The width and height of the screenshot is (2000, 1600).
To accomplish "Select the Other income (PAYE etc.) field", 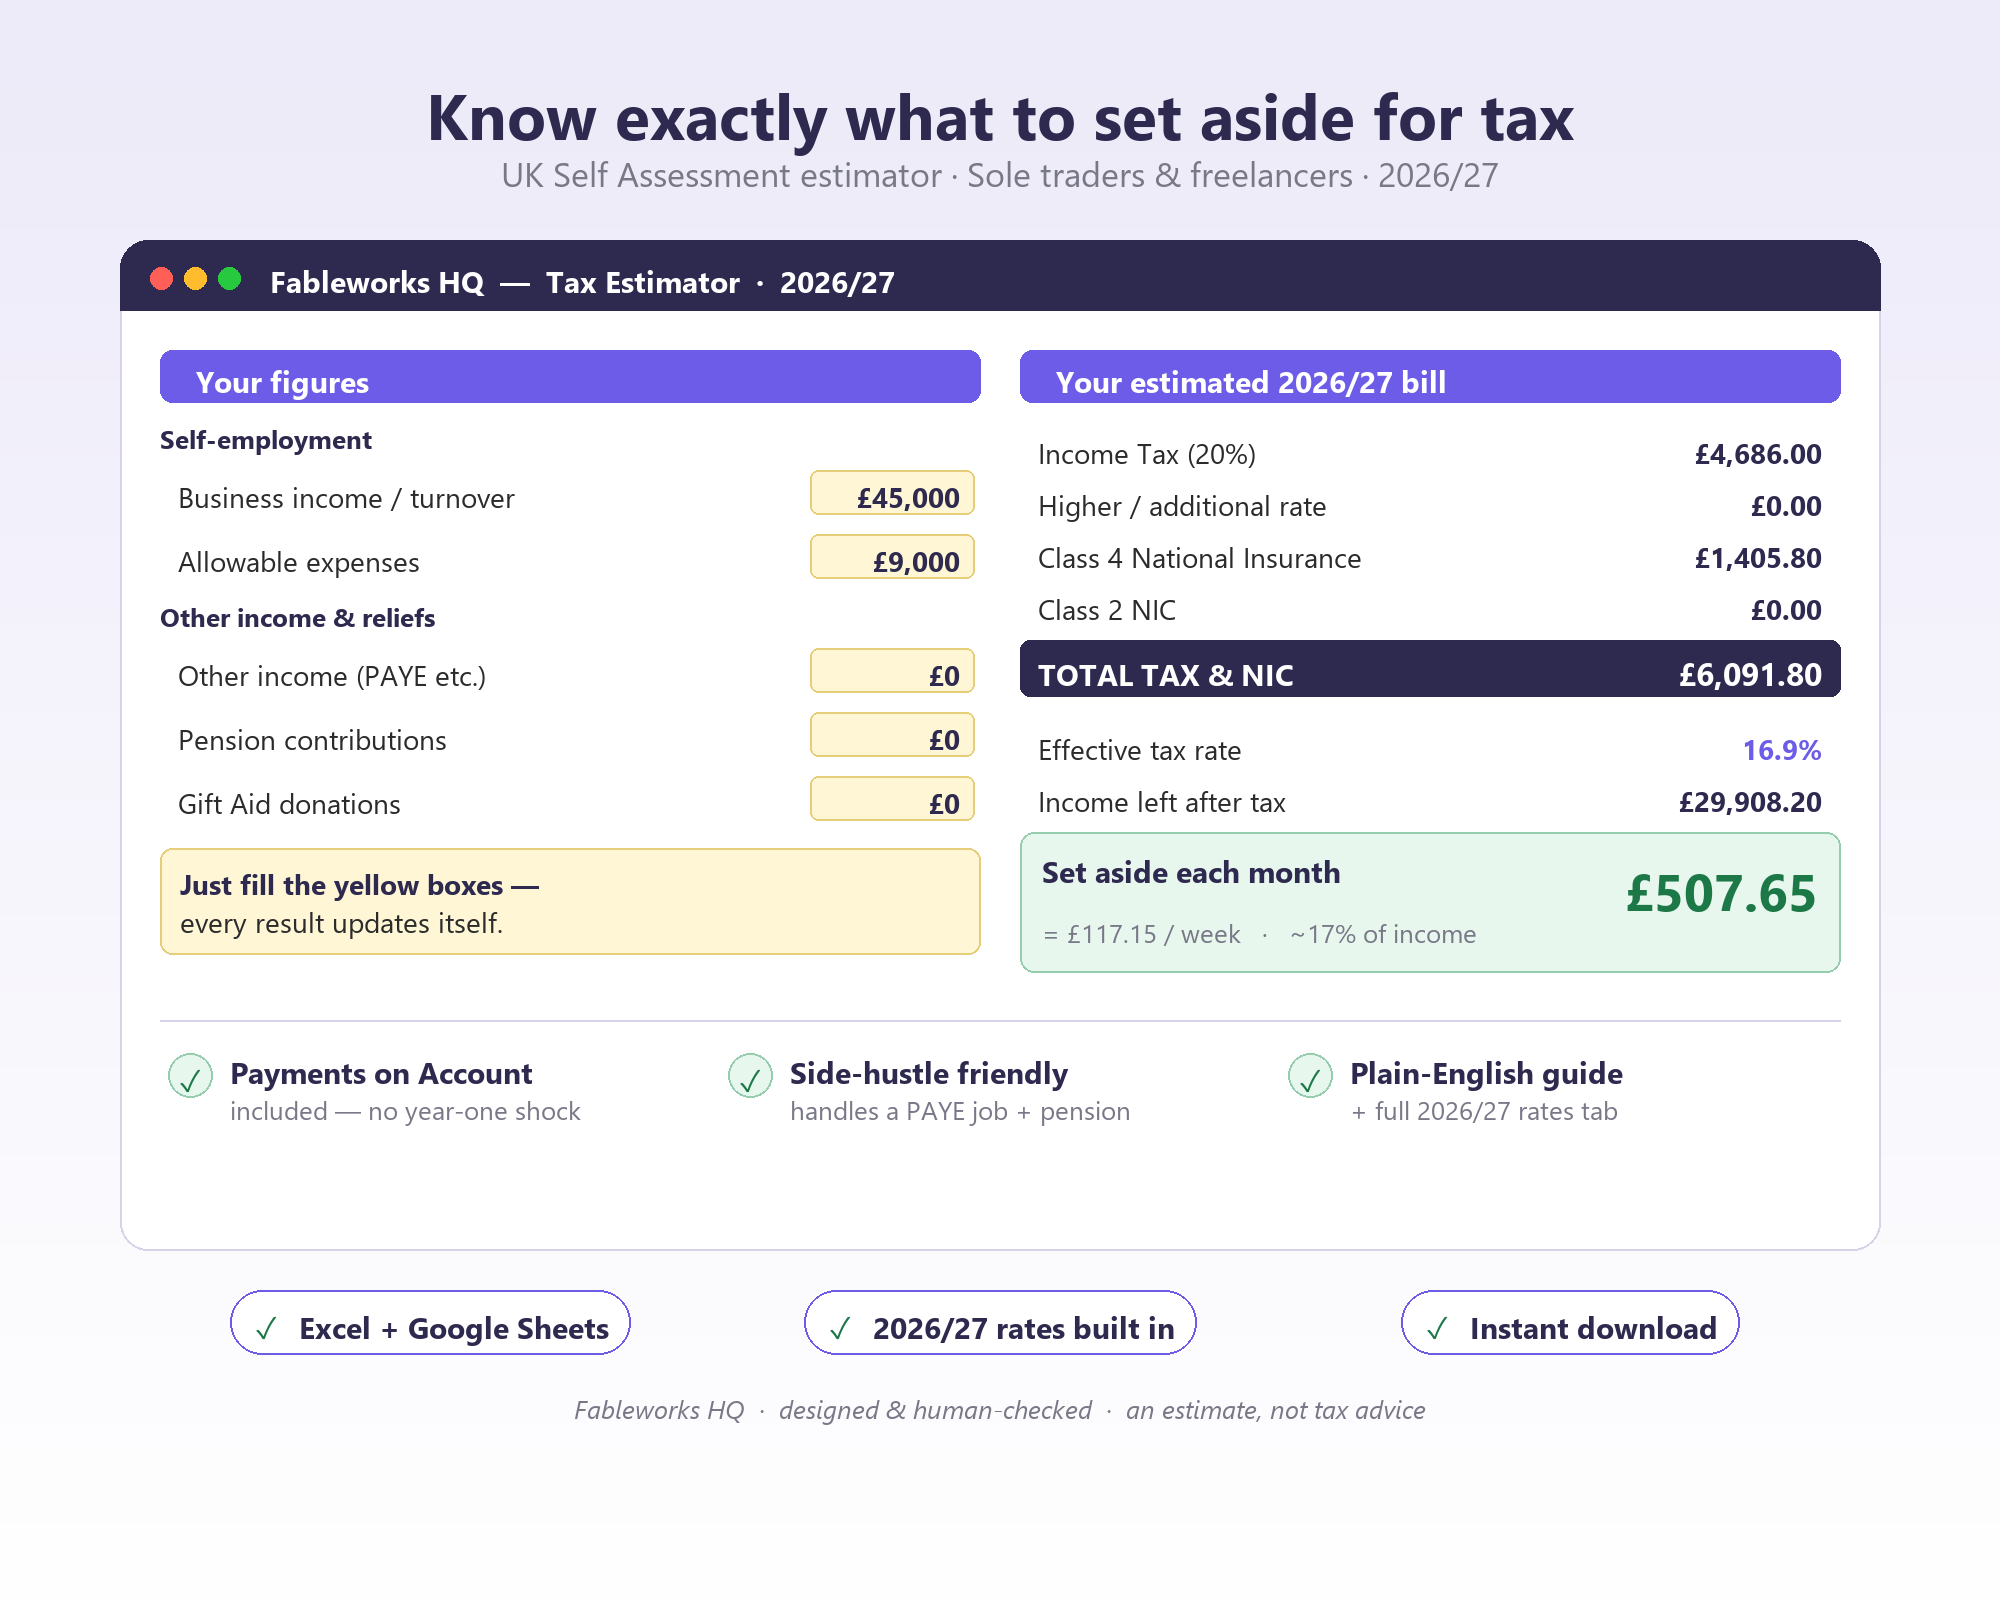I will (892, 671).
